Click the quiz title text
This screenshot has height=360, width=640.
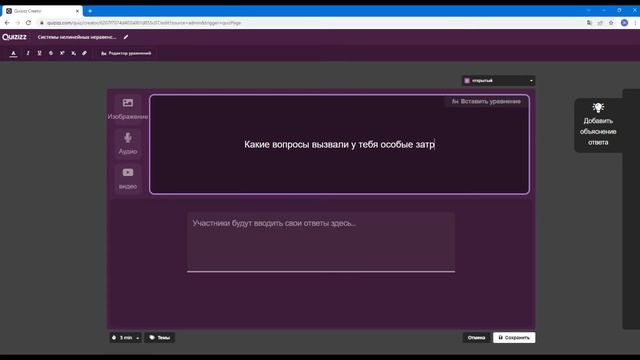tap(77, 37)
